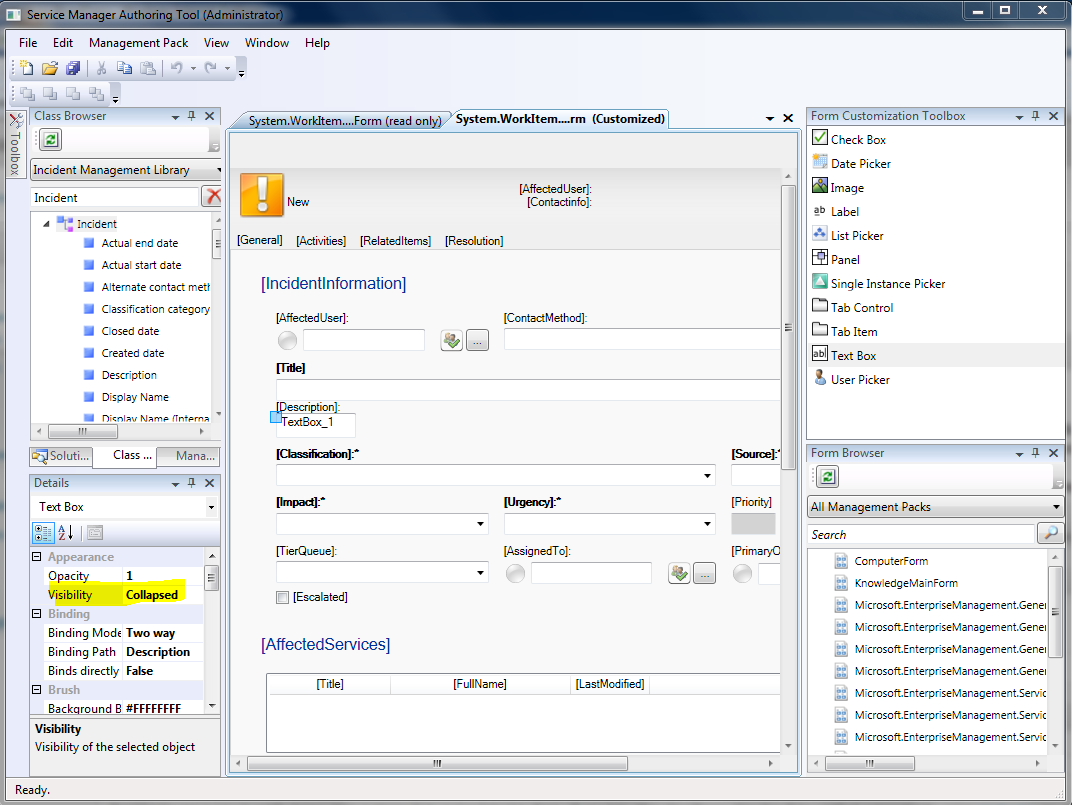This screenshot has width=1072, height=805.
Task: Select Tab Item in the toolbox
Action: coord(854,331)
